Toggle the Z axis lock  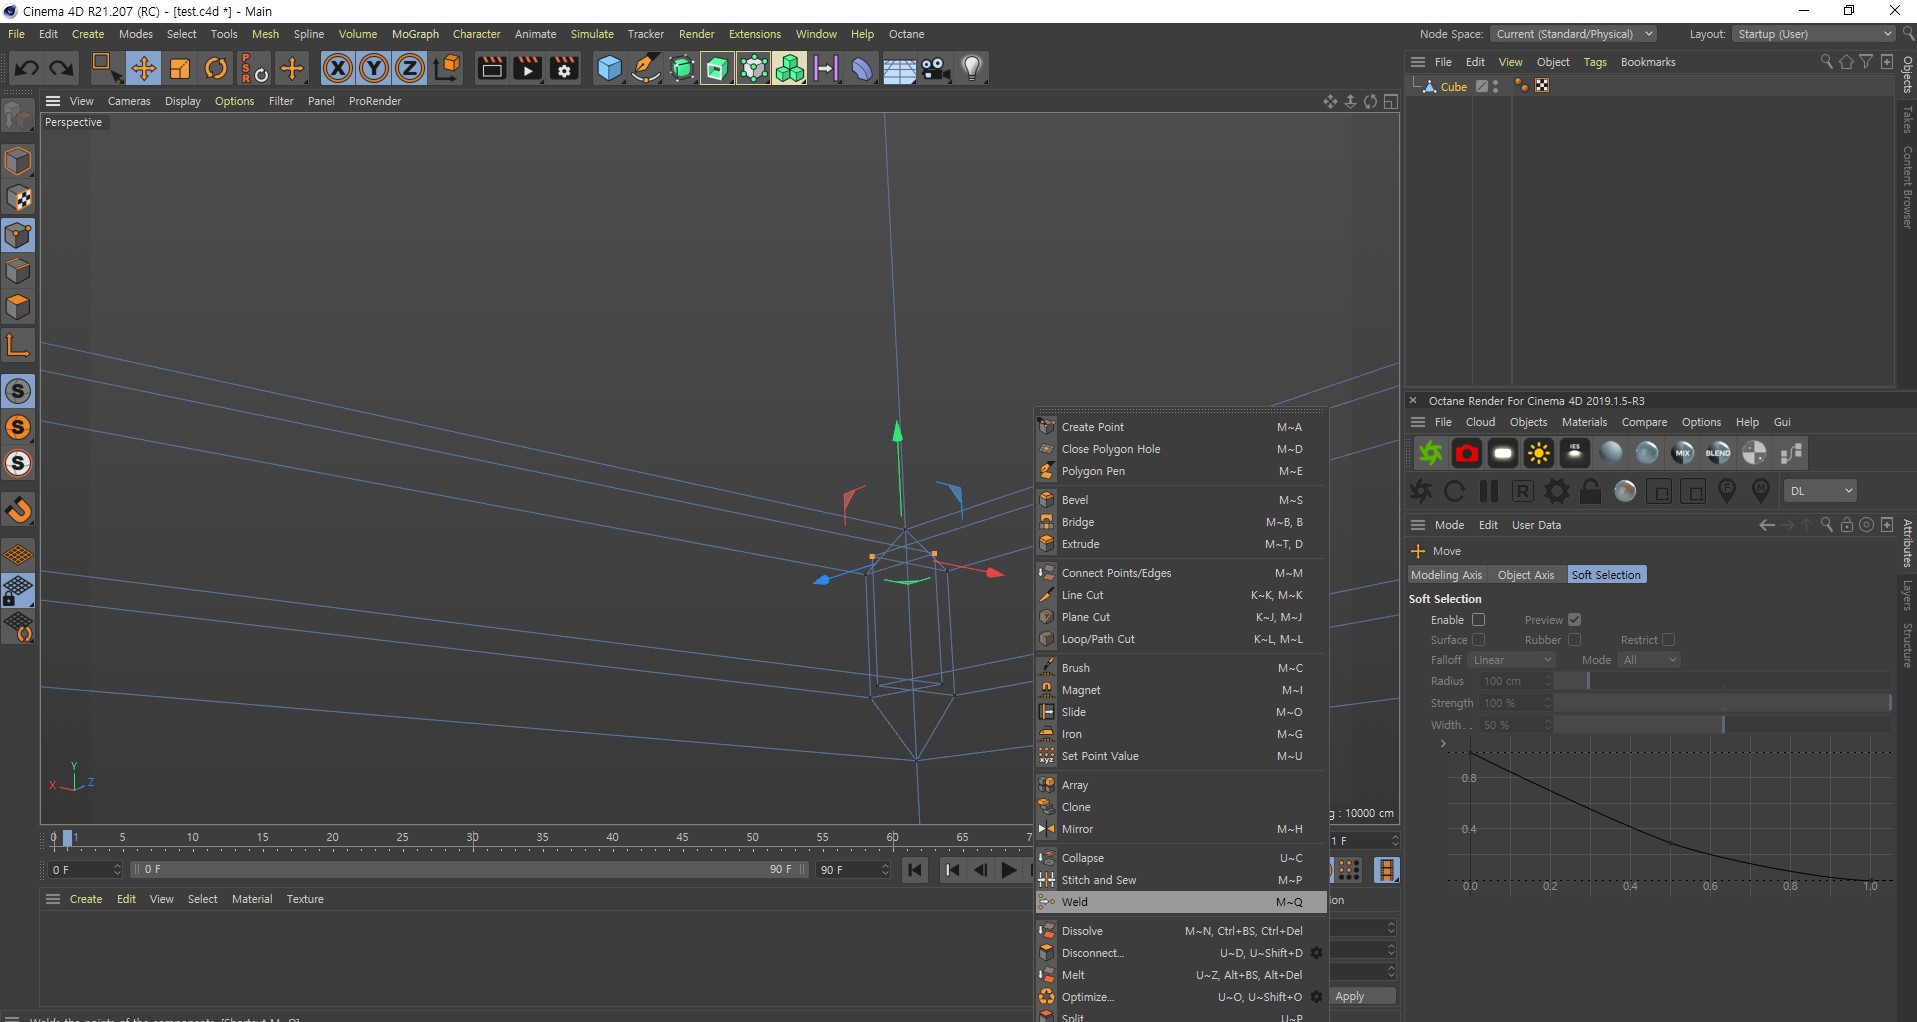tap(410, 68)
